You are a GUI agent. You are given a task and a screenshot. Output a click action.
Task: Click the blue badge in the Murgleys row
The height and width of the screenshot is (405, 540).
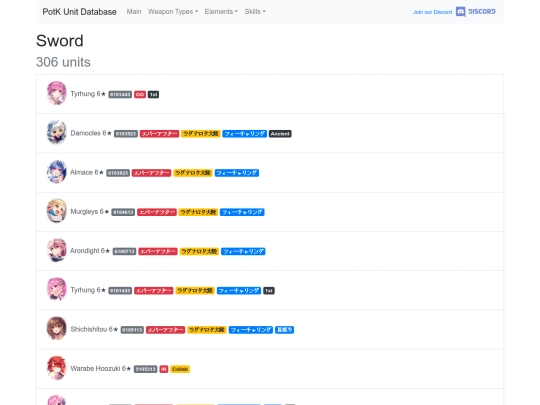click(x=242, y=212)
